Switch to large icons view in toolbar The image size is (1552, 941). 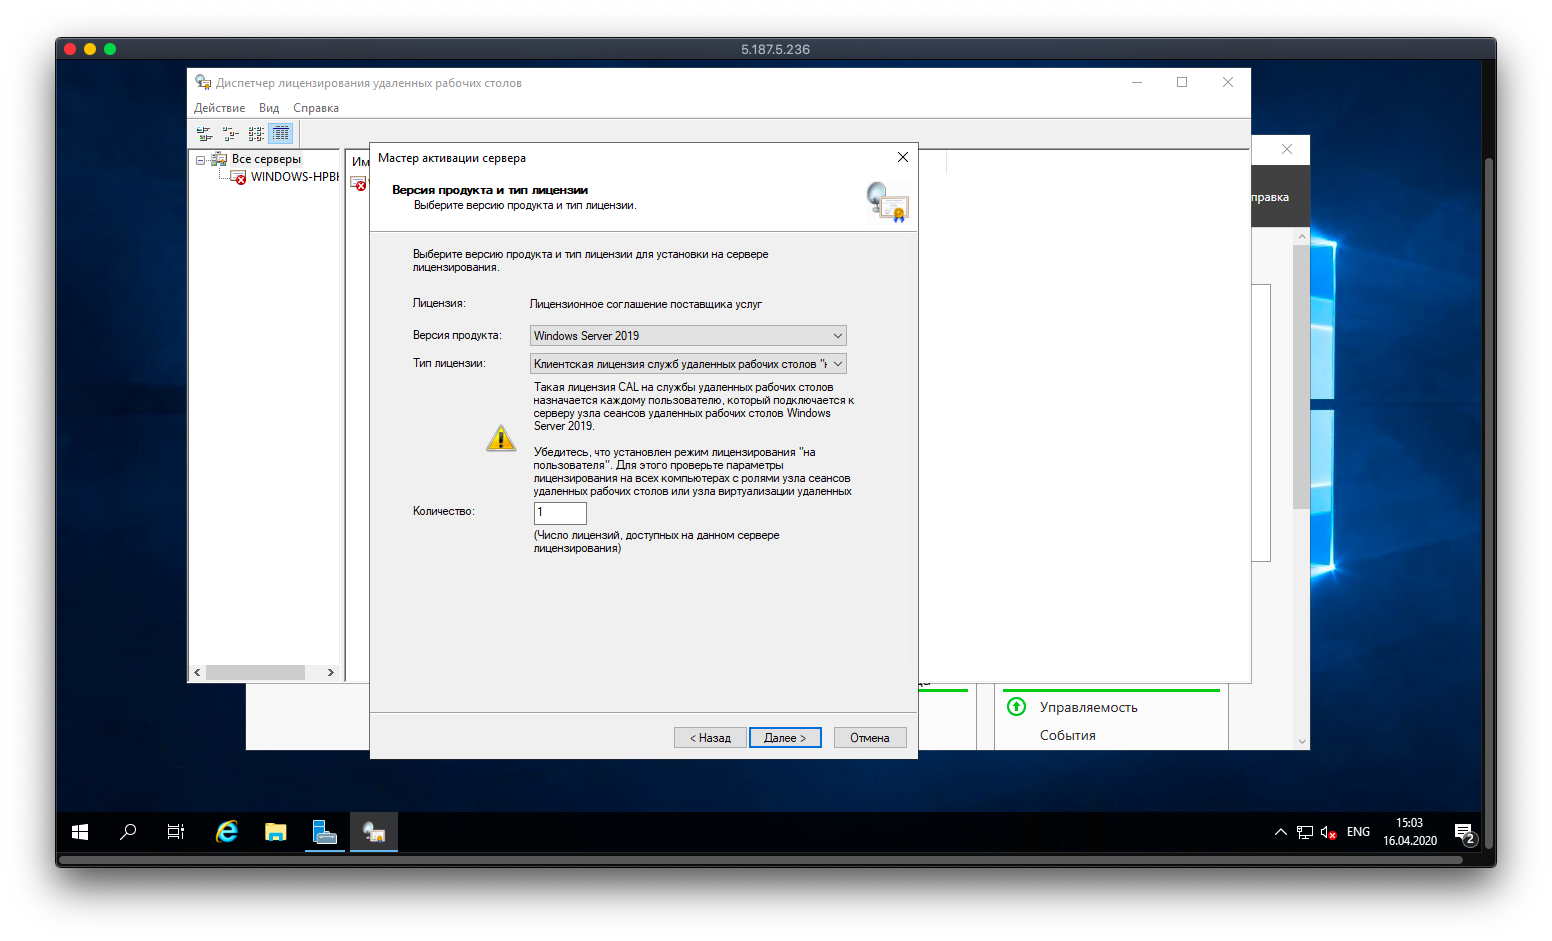point(204,133)
